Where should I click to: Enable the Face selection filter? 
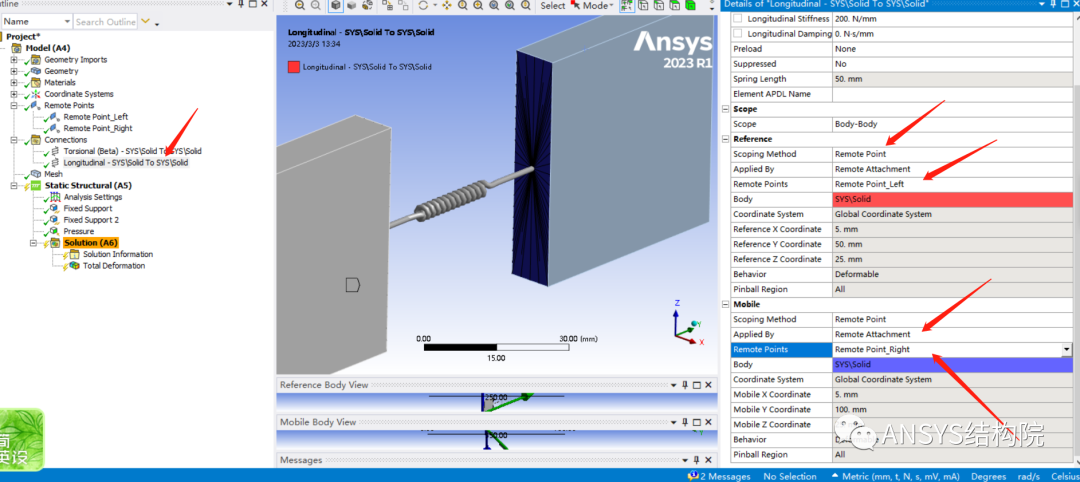(x=674, y=6)
